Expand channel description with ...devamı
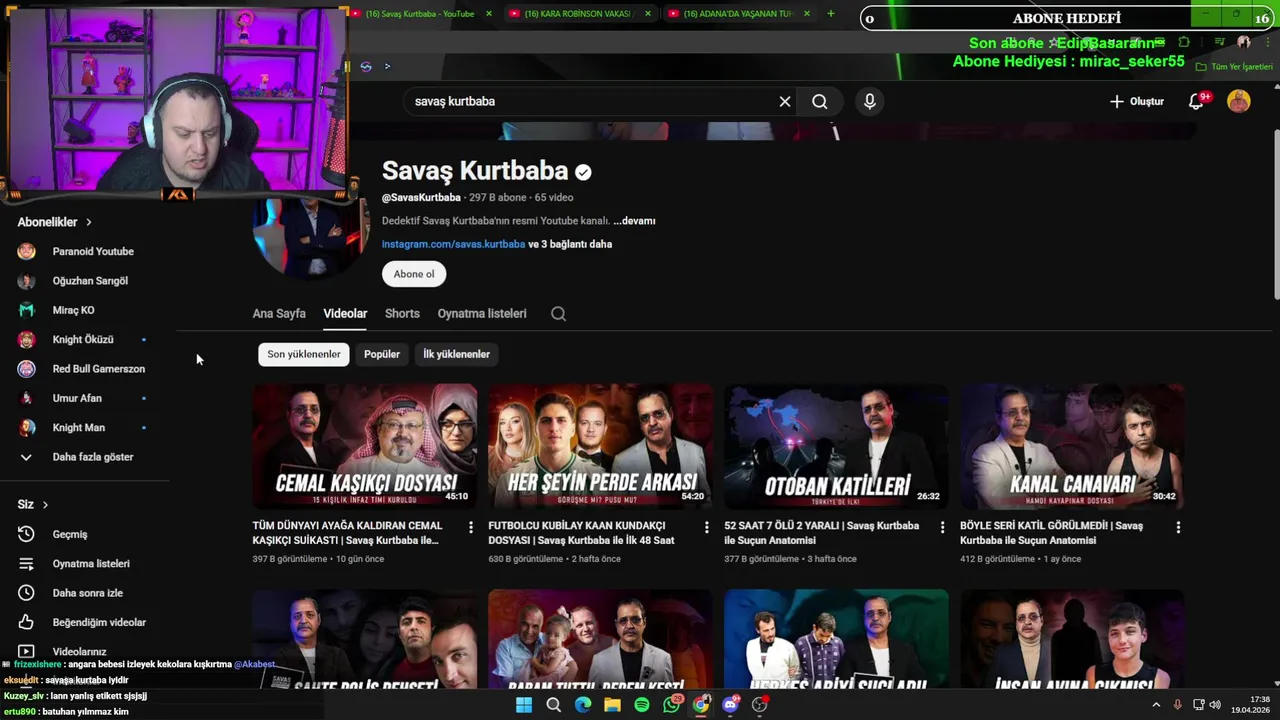 click(x=634, y=221)
